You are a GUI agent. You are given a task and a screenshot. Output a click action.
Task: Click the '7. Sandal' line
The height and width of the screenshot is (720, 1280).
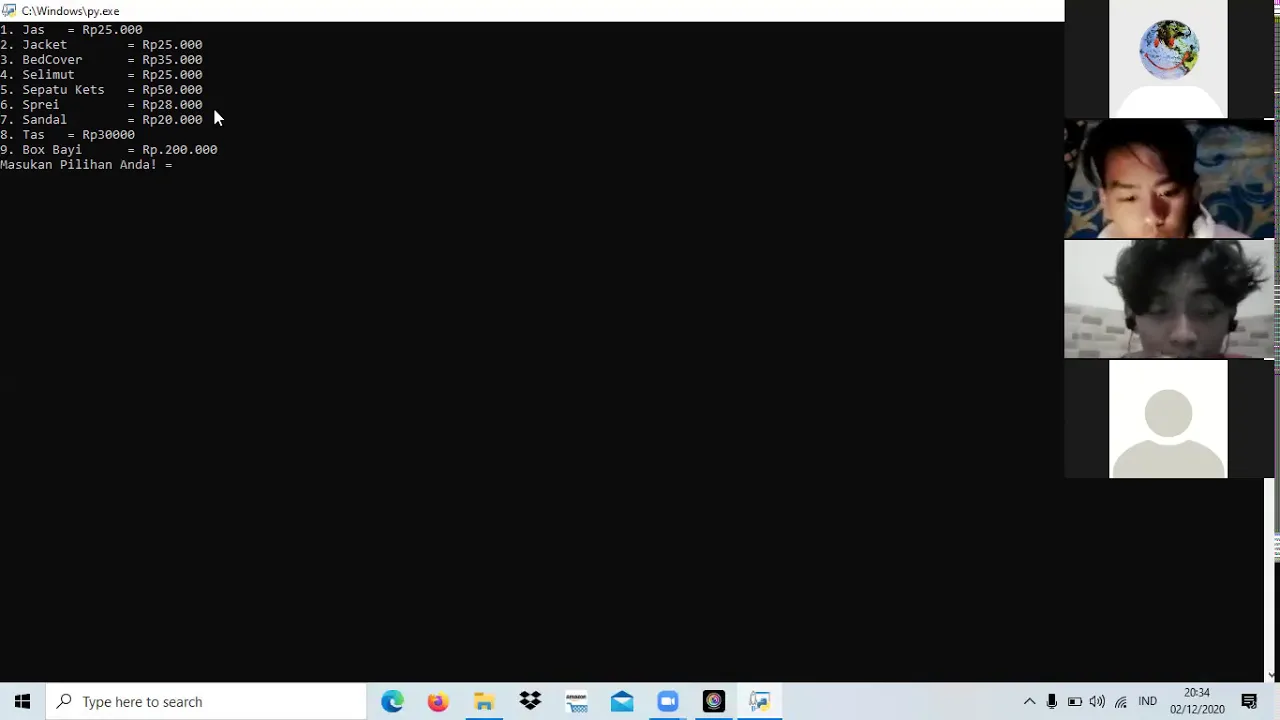(101, 120)
